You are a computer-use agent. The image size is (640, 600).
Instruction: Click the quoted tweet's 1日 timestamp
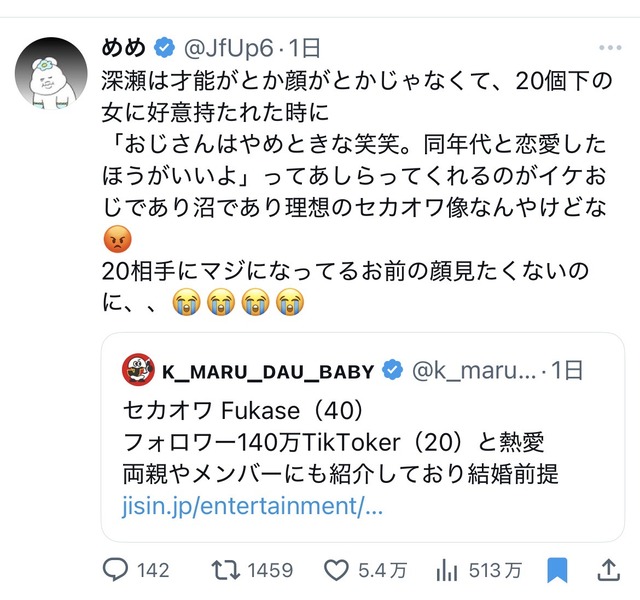(567, 371)
